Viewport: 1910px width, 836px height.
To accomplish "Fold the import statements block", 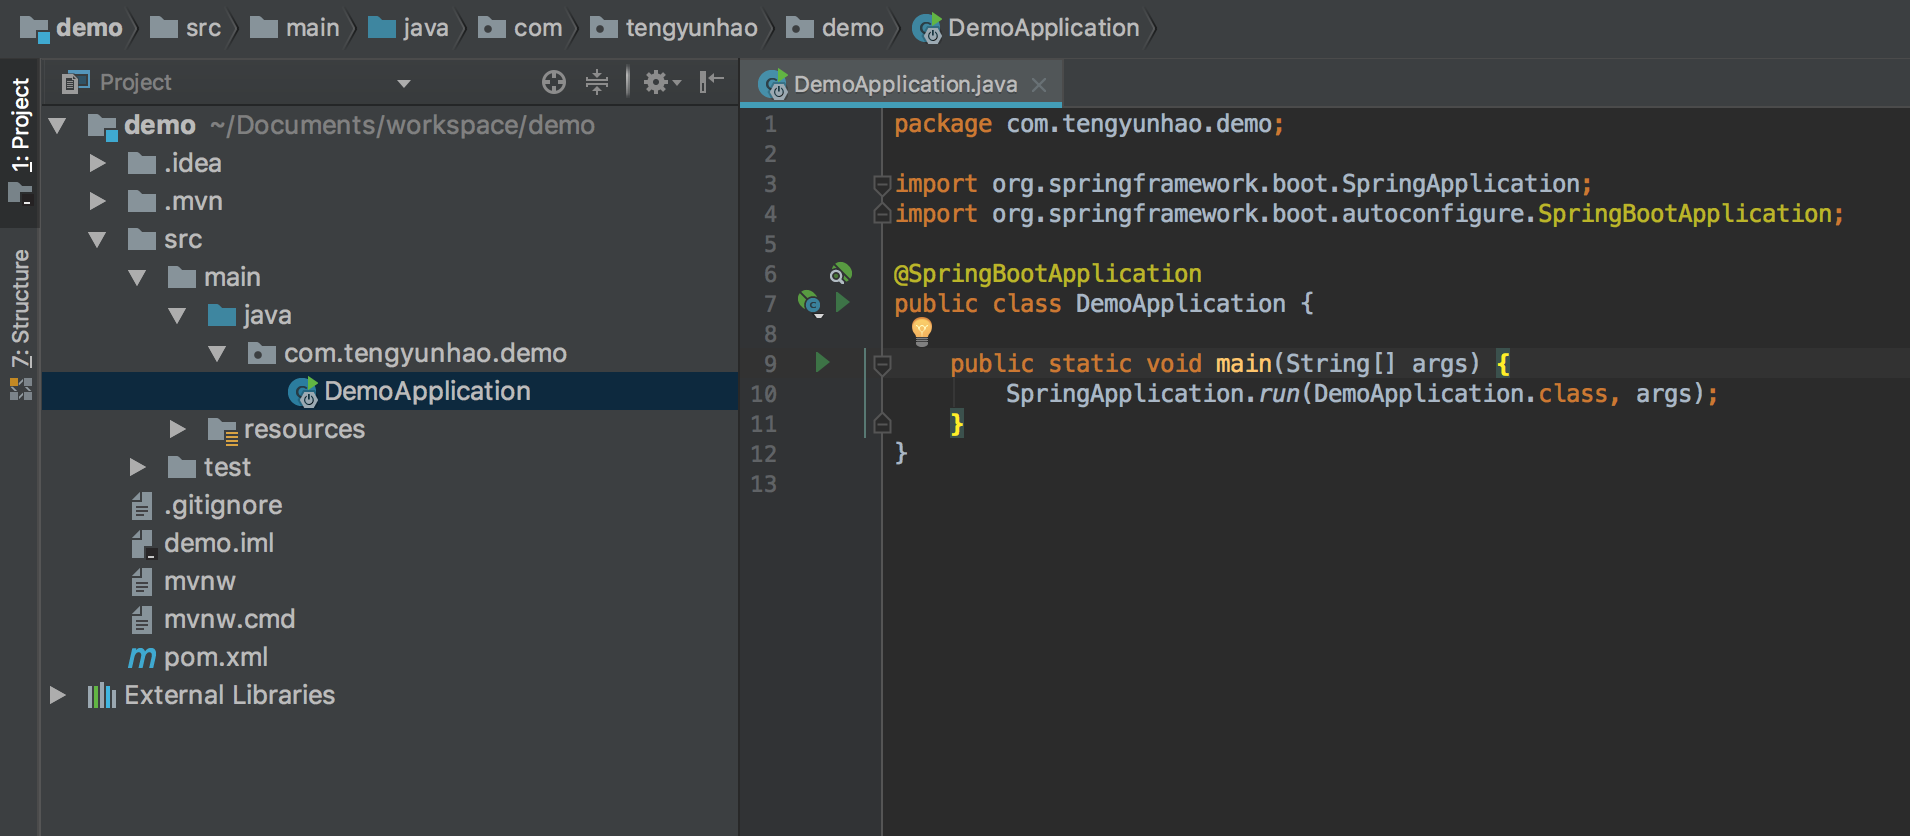I will 882,184.
